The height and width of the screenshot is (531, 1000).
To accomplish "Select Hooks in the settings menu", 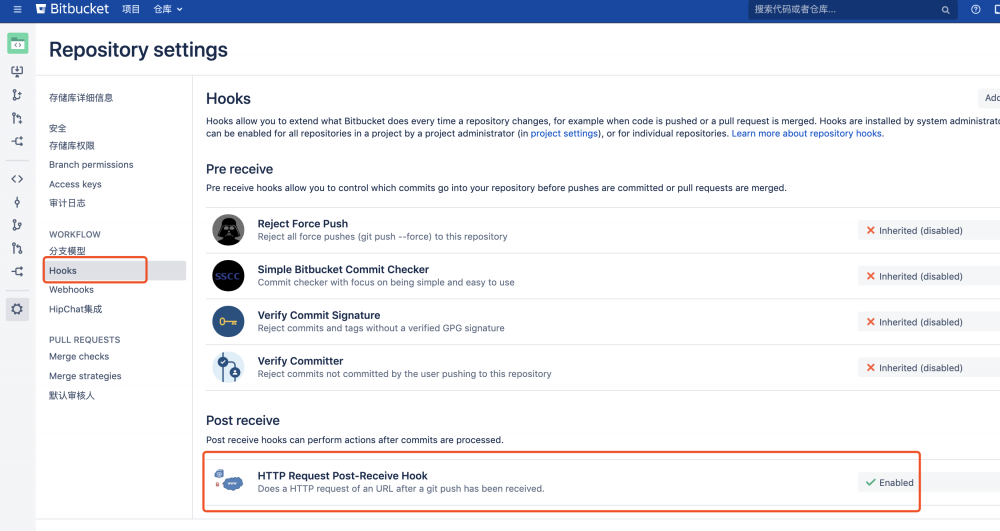I will click(115, 270).
